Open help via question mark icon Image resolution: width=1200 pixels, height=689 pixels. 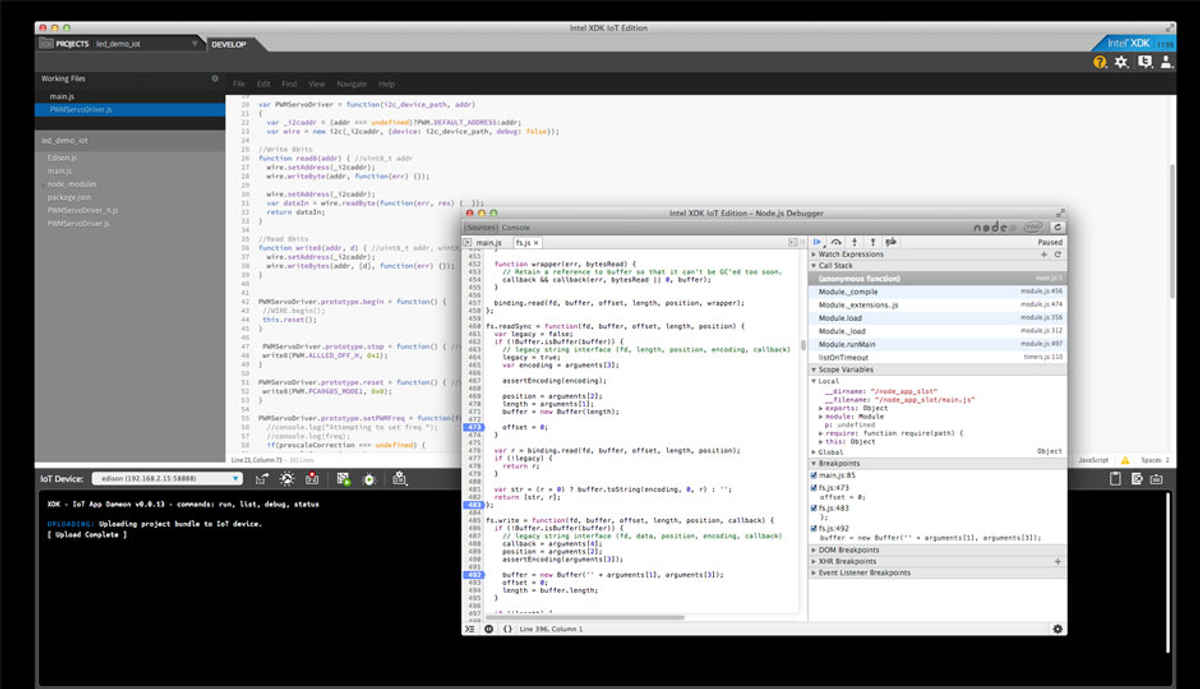pos(1099,62)
